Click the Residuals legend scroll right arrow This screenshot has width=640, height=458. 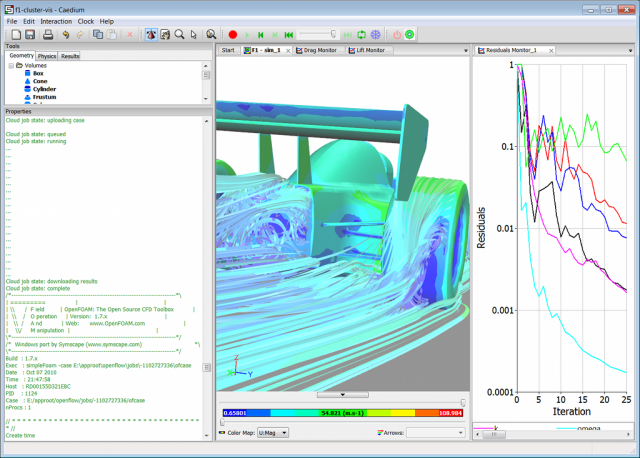[x=629, y=434]
